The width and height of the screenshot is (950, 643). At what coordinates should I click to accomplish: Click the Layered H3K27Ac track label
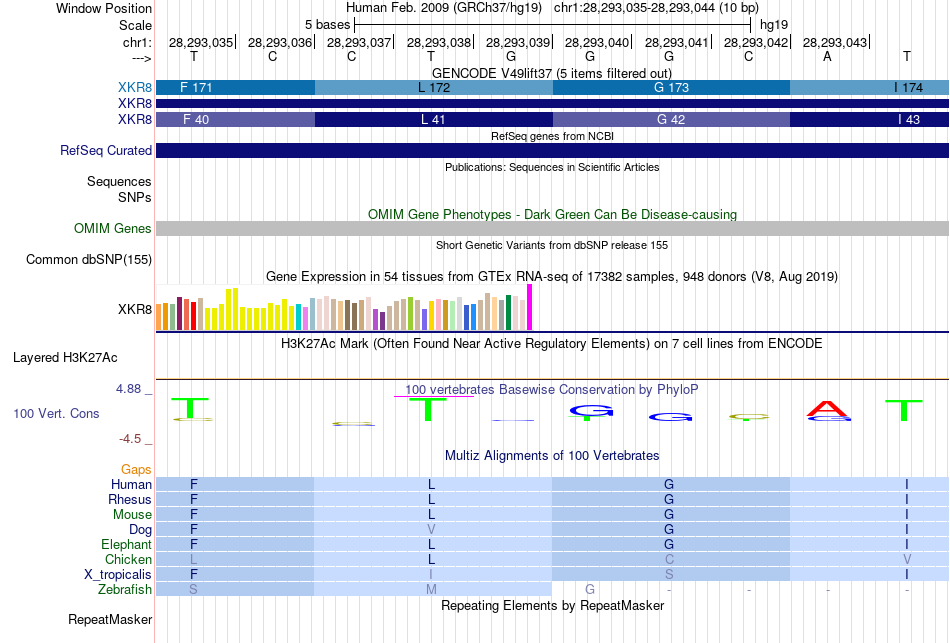[x=65, y=358]
